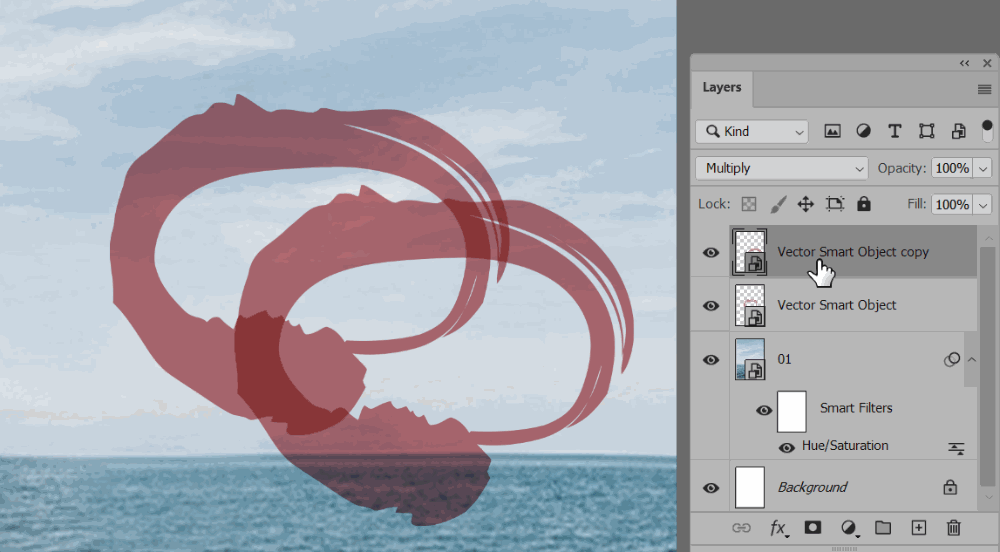The height and width of the screenshot is (552, 1000).
Task: Open Hue/Saturation filter blending options icon
Action: tap(956, 448)
